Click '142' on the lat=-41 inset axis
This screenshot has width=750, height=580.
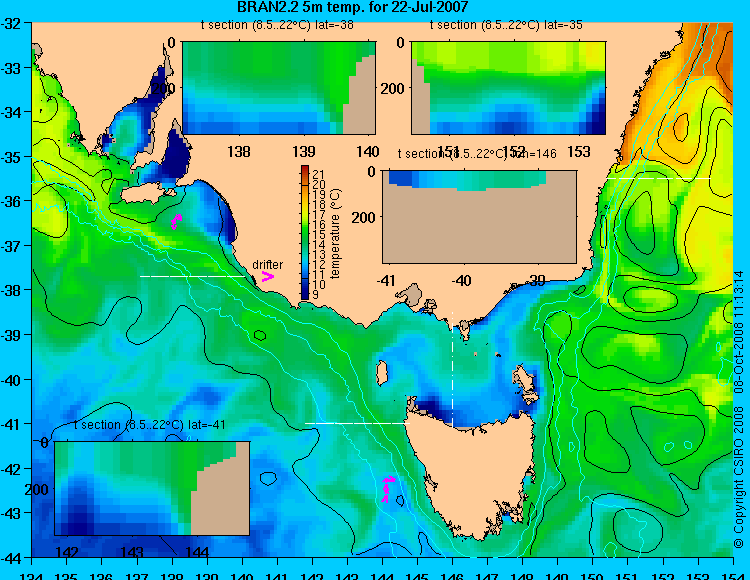click(x=66, y=552)
